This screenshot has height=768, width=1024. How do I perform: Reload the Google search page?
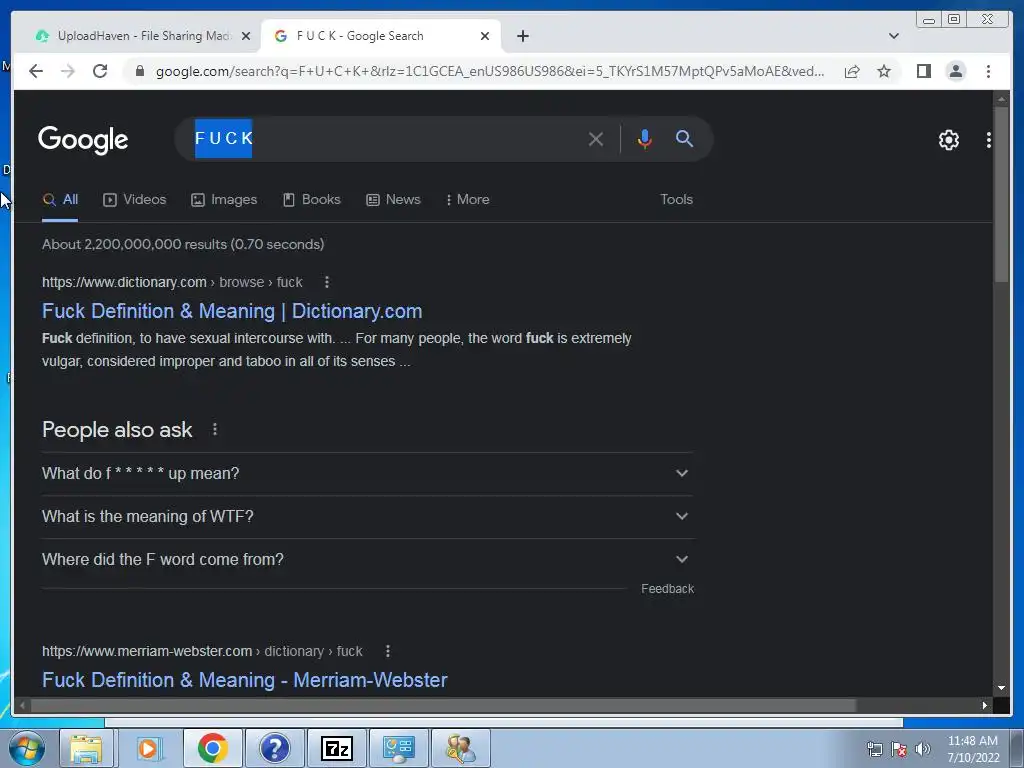click(100, 71)
